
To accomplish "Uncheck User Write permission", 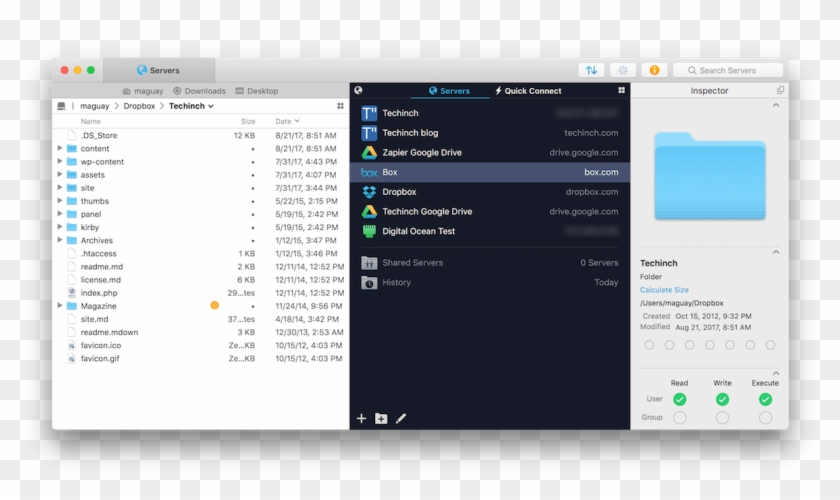I will point(722,399).
